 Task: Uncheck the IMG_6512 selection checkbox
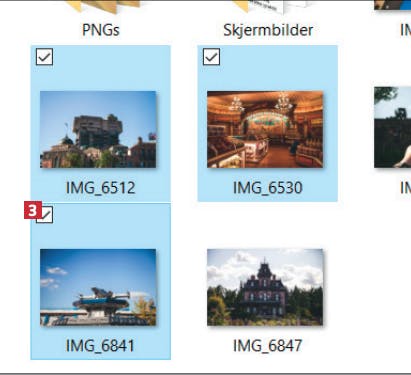44,57
